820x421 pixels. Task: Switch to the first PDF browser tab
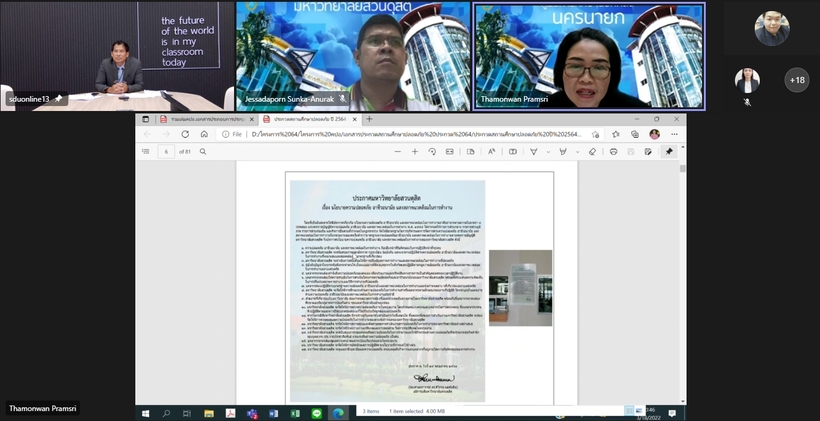[207, 119]
